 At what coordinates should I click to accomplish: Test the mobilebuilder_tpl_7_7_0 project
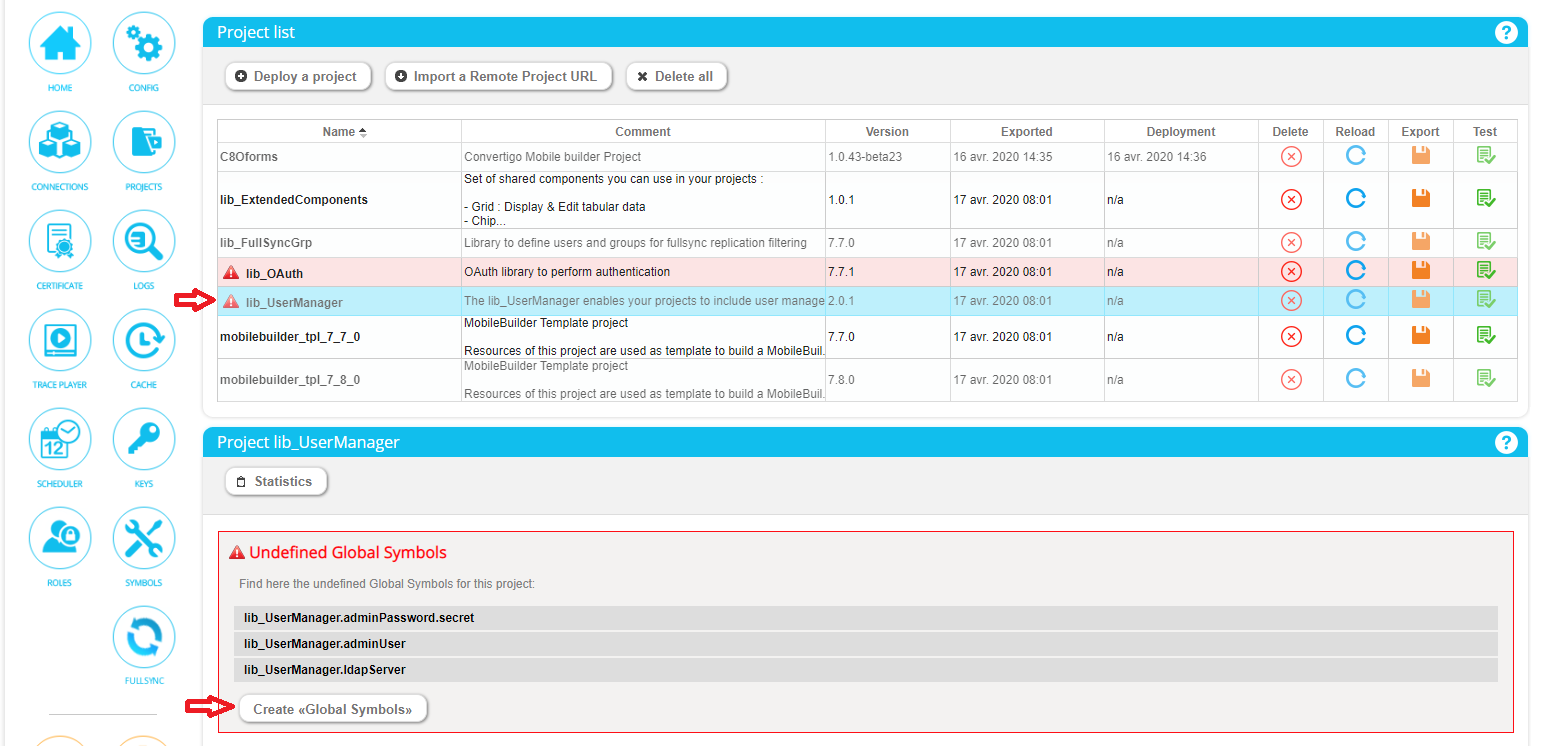[1485, 337]
